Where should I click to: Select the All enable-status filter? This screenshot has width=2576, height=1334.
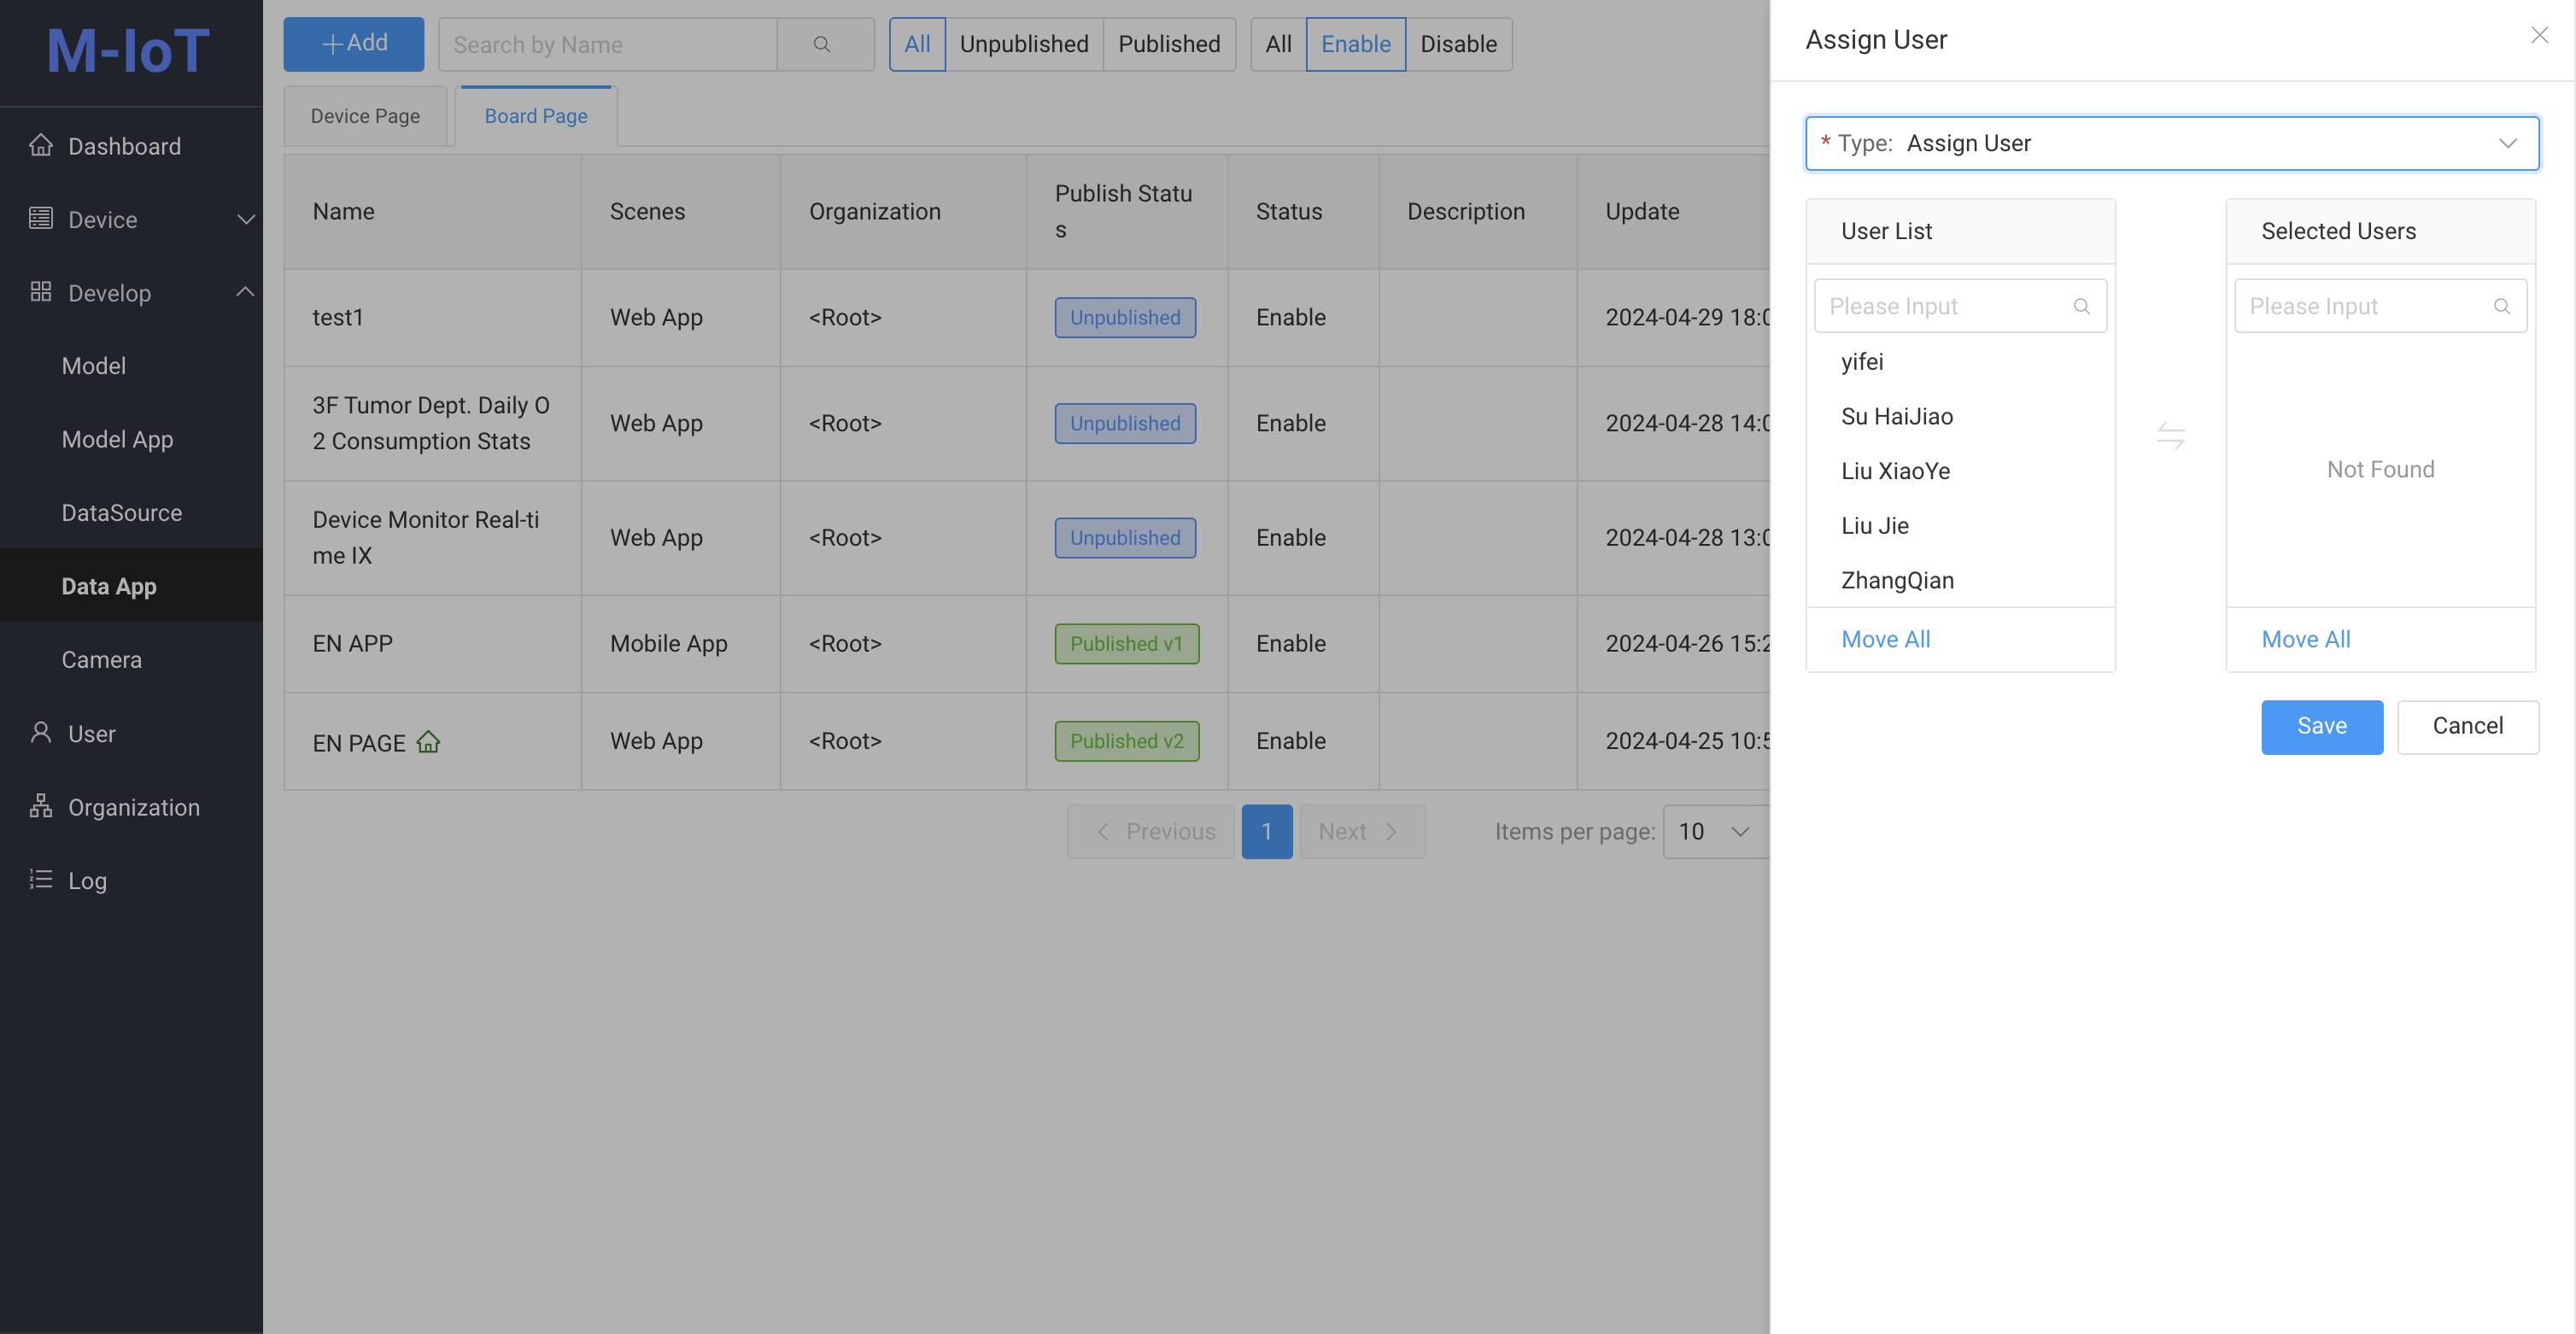1278,44
